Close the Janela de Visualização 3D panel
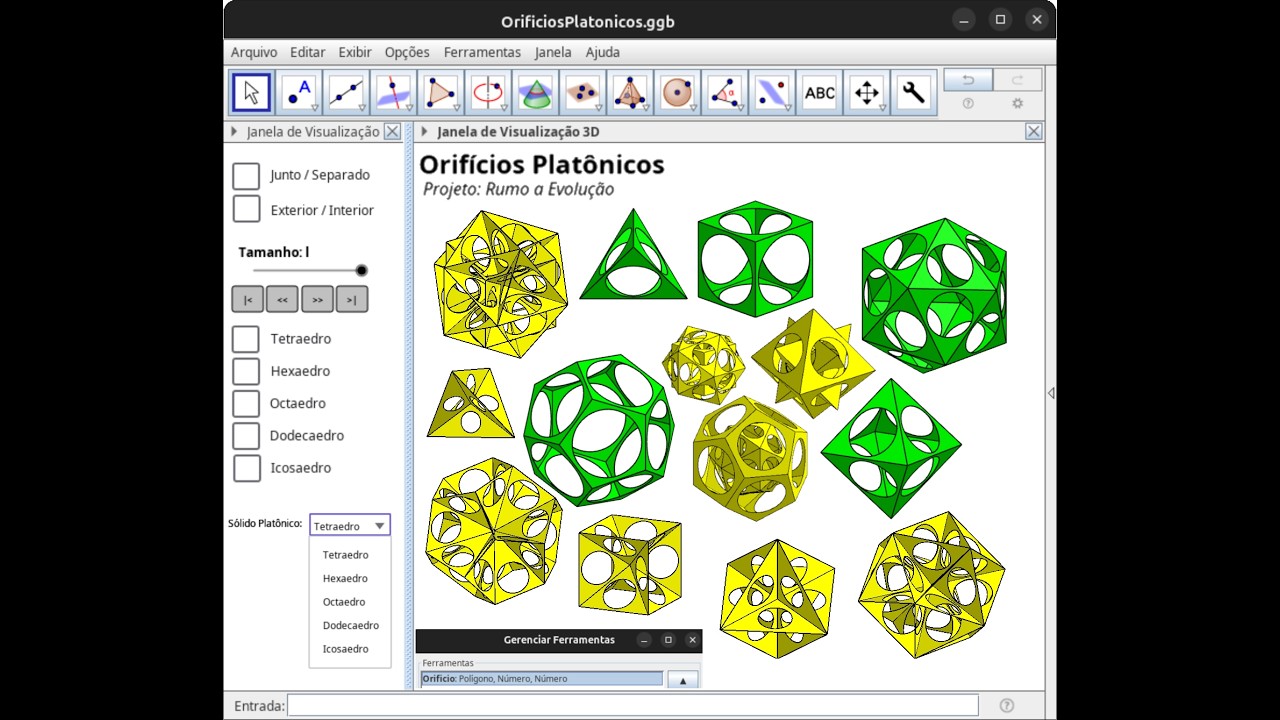 1034,131
